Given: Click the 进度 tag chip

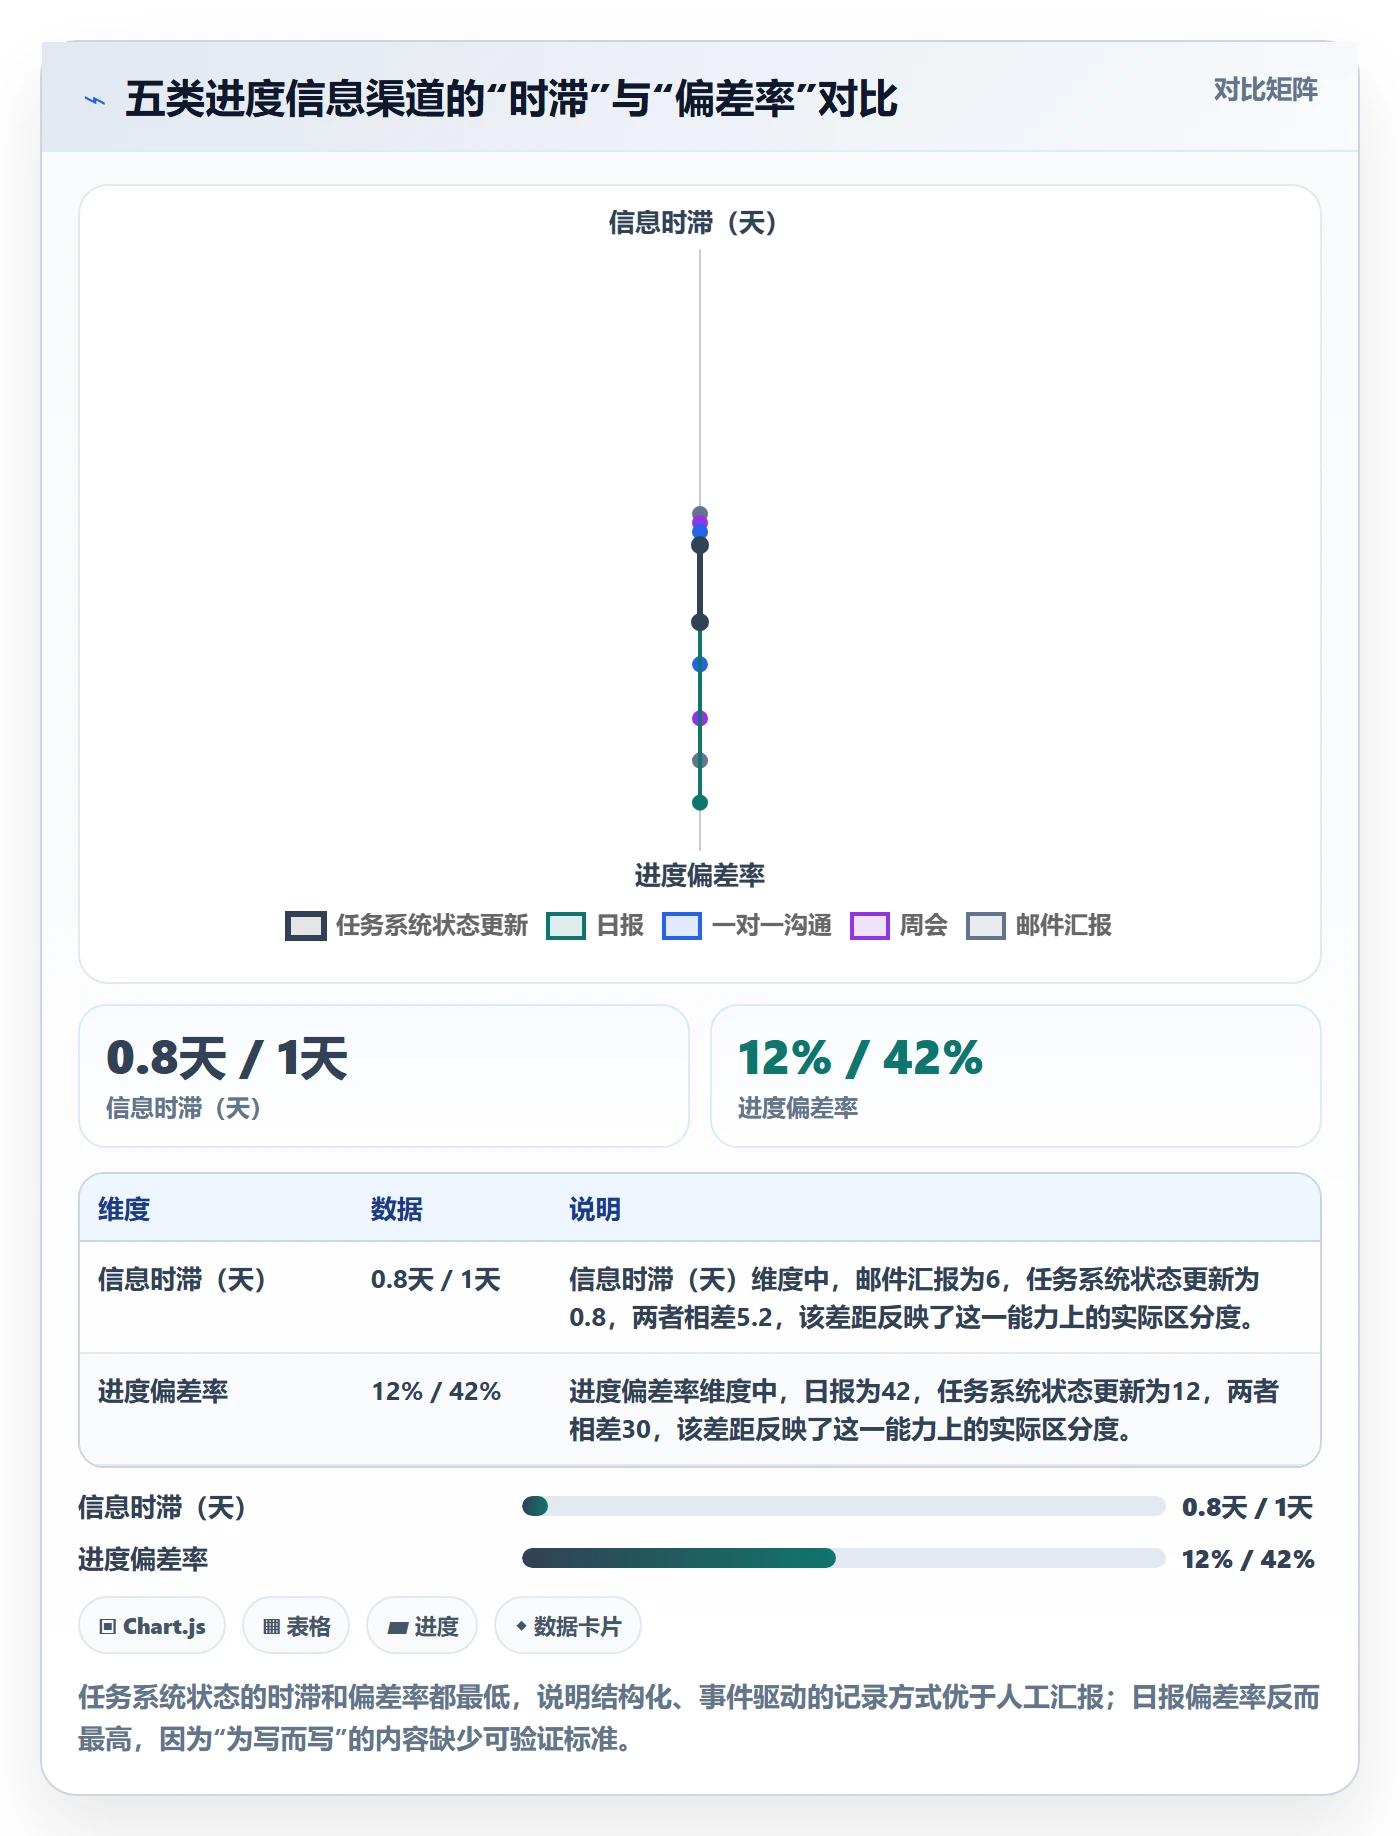Looking at the screenshot, I should (x=422, y=1626).
